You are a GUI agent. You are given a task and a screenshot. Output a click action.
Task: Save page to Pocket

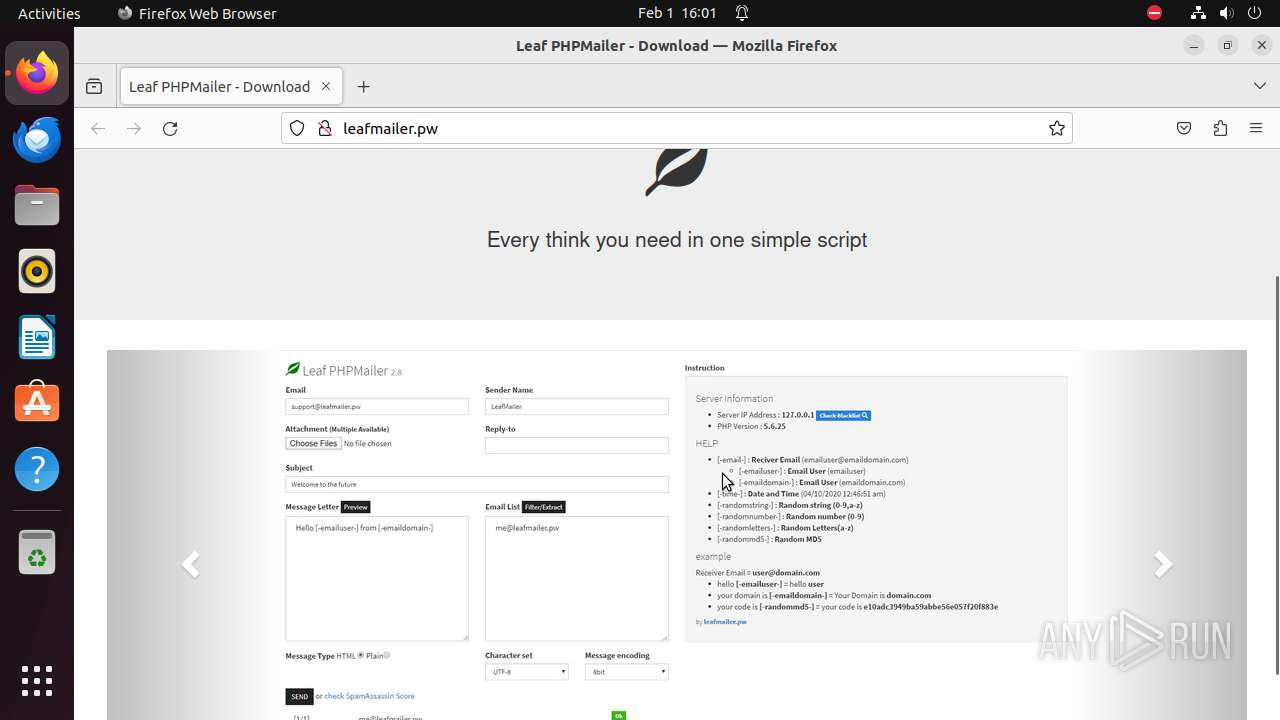[1184, 128]
